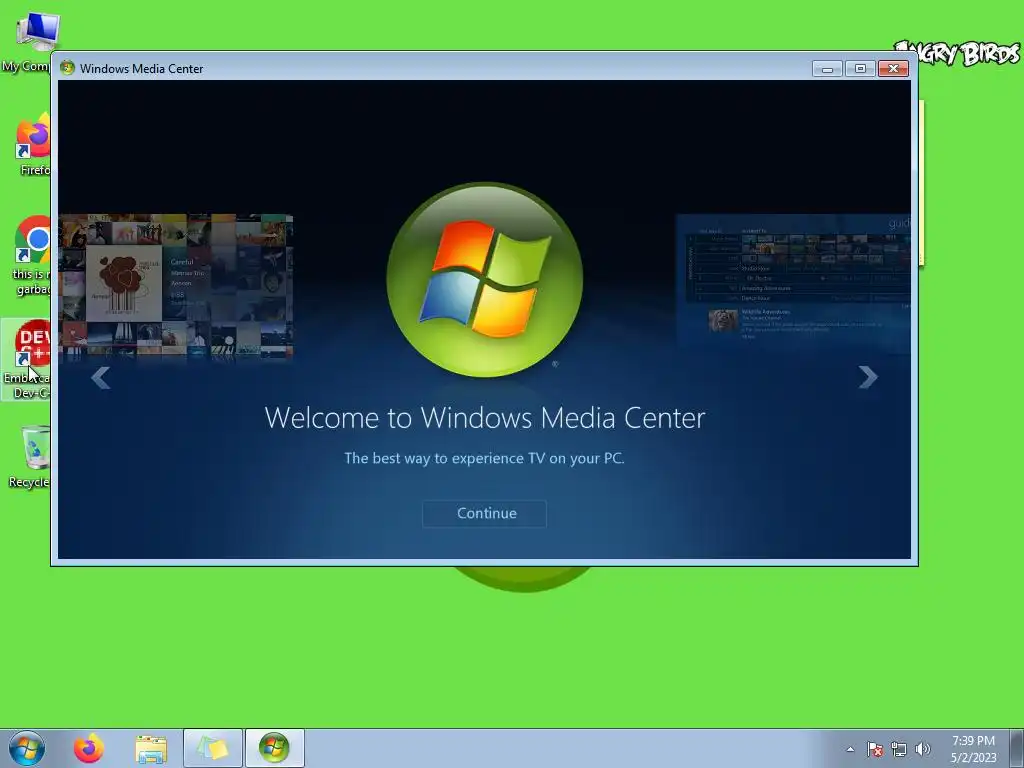Launch Firefox from the taskbar

[88, 748]
